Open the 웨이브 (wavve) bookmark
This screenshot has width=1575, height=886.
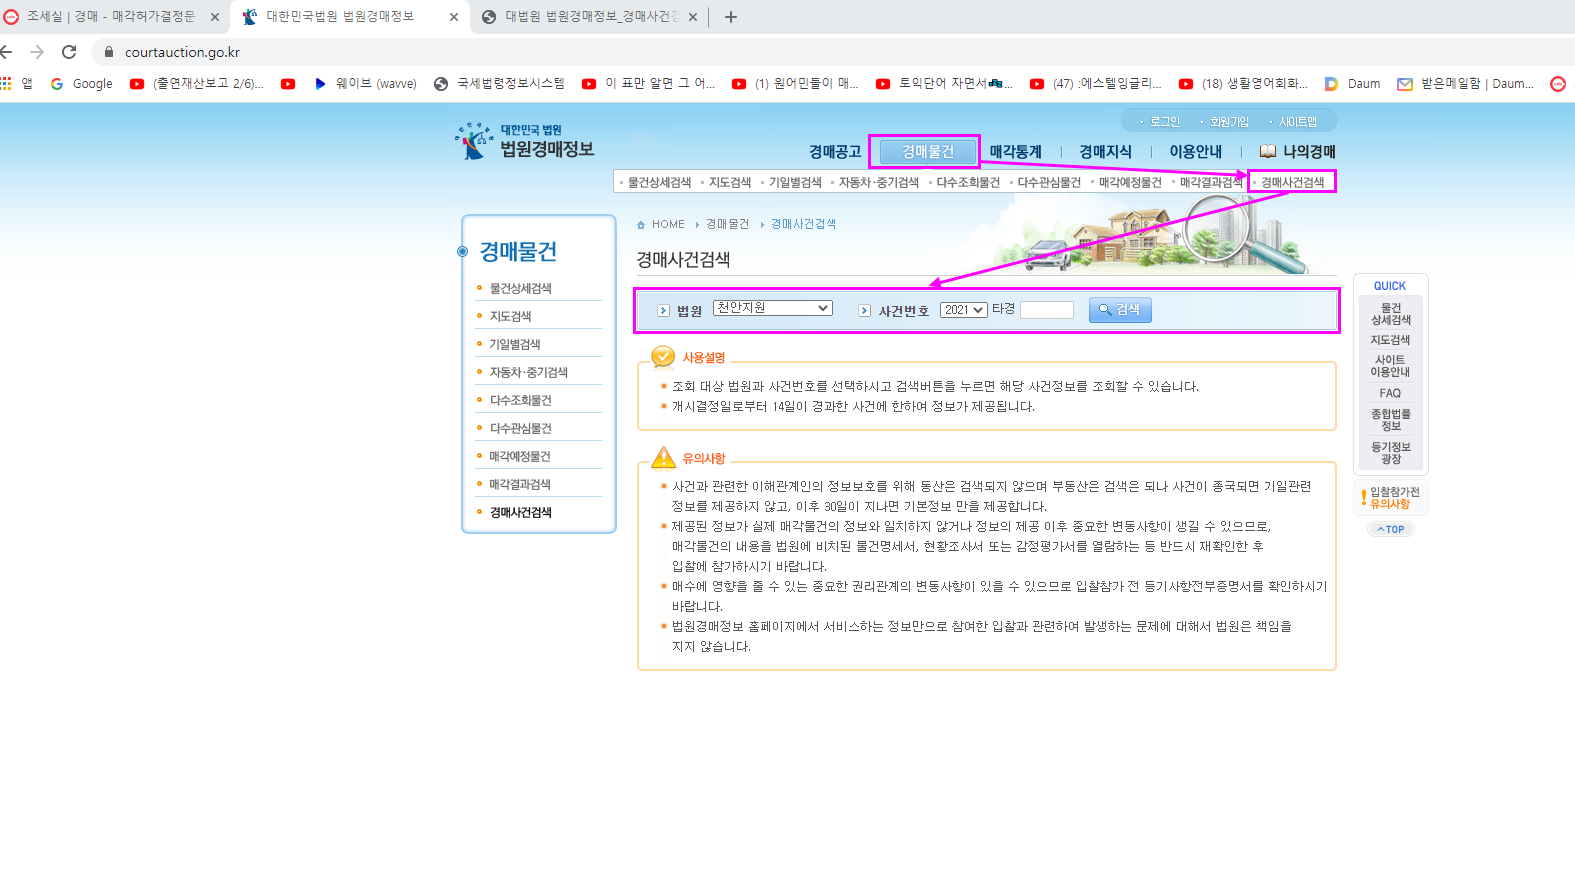click(x=365, y=84)
